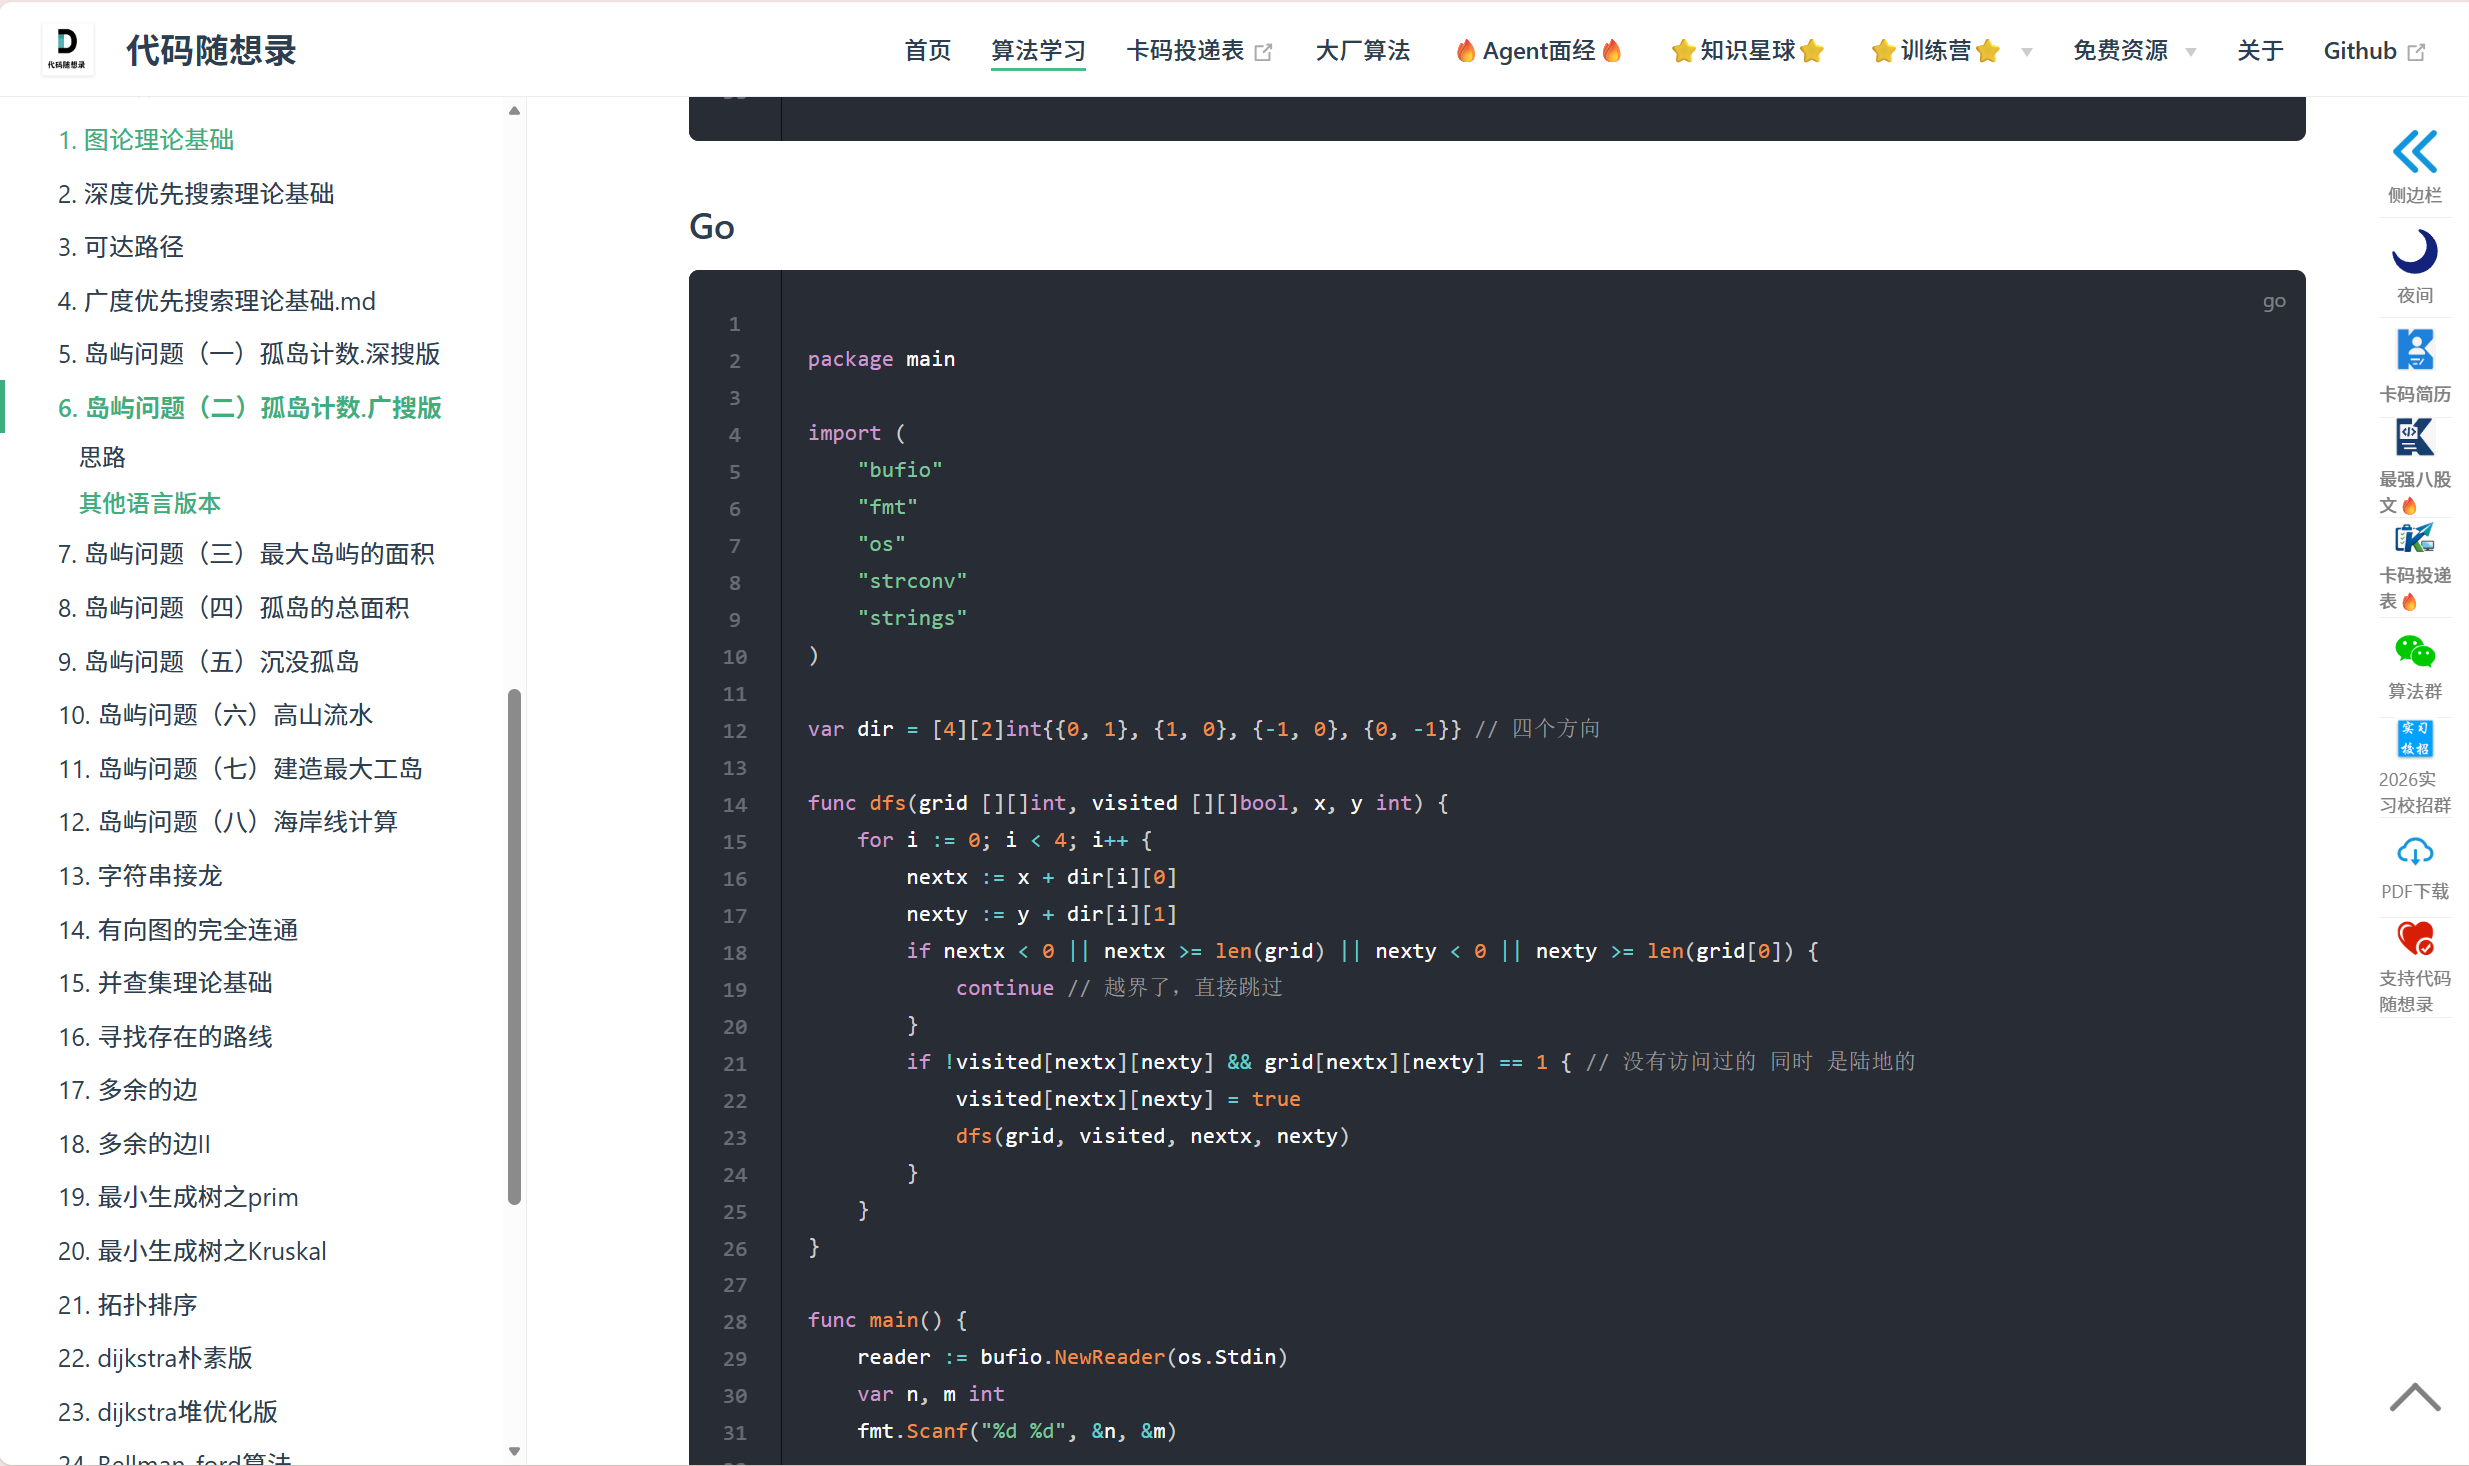Image resolution: width=2469 pixels, height=1466 pixels.
Task: Open 19. 最小生成树之prim chapter
Action: click(178, 1197)
